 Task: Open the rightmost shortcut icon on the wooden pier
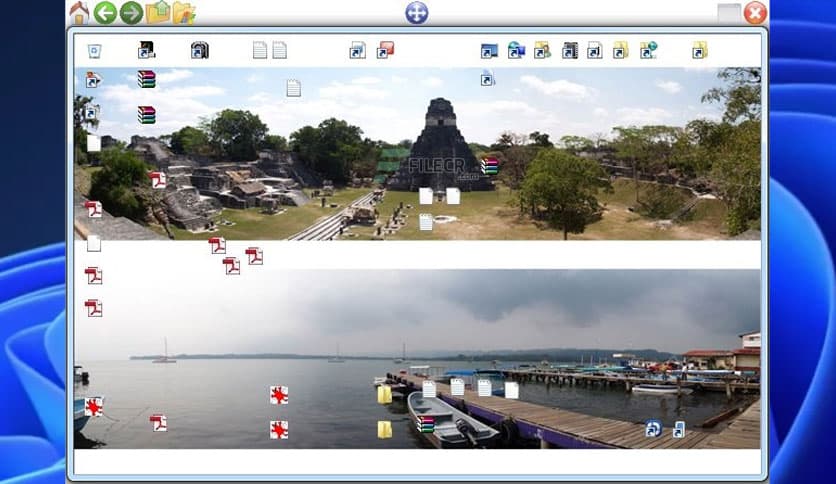point(679,429)
